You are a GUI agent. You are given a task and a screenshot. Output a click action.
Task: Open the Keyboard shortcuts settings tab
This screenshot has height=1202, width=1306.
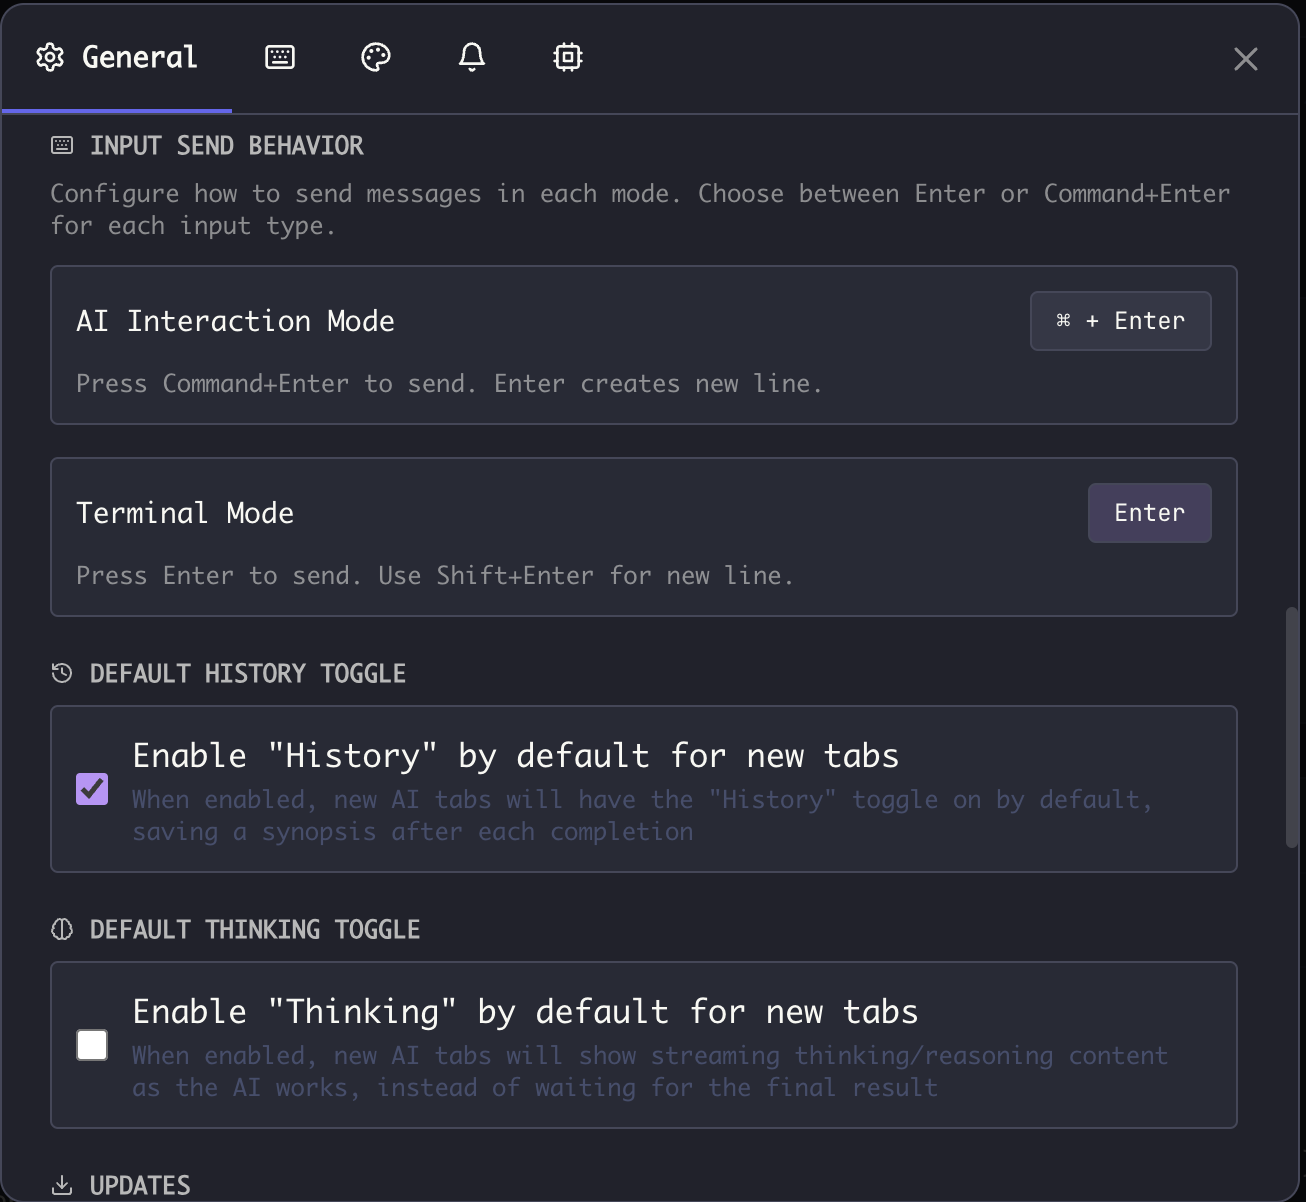pos(280,57)
